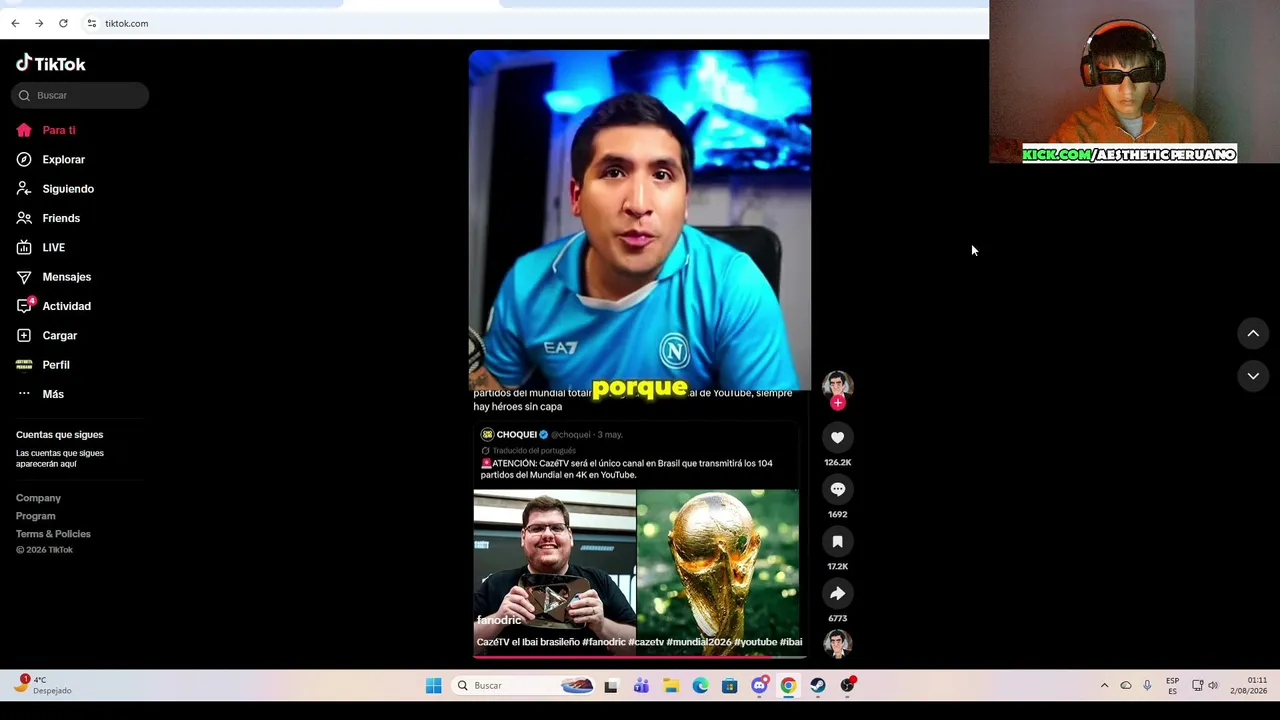The width and height of the screenshot is (1280, 720).
Task: Reload the tiktok.com page
Action: [63, 23]
